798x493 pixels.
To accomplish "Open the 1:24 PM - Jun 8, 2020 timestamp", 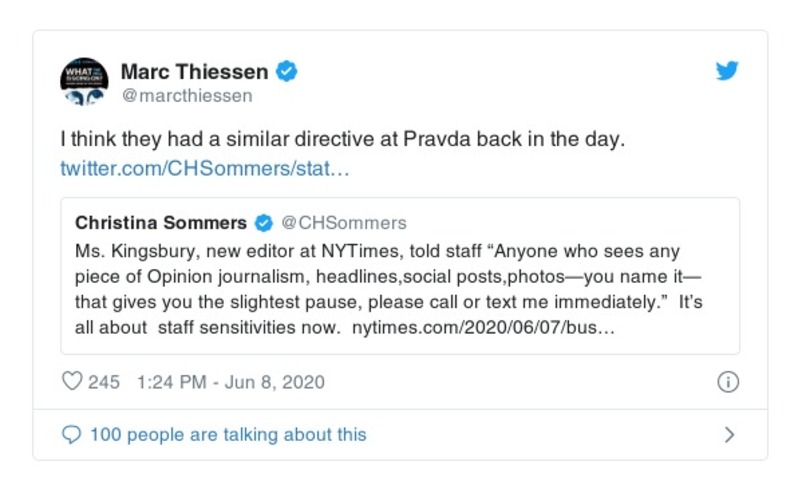I will [230, 382].
